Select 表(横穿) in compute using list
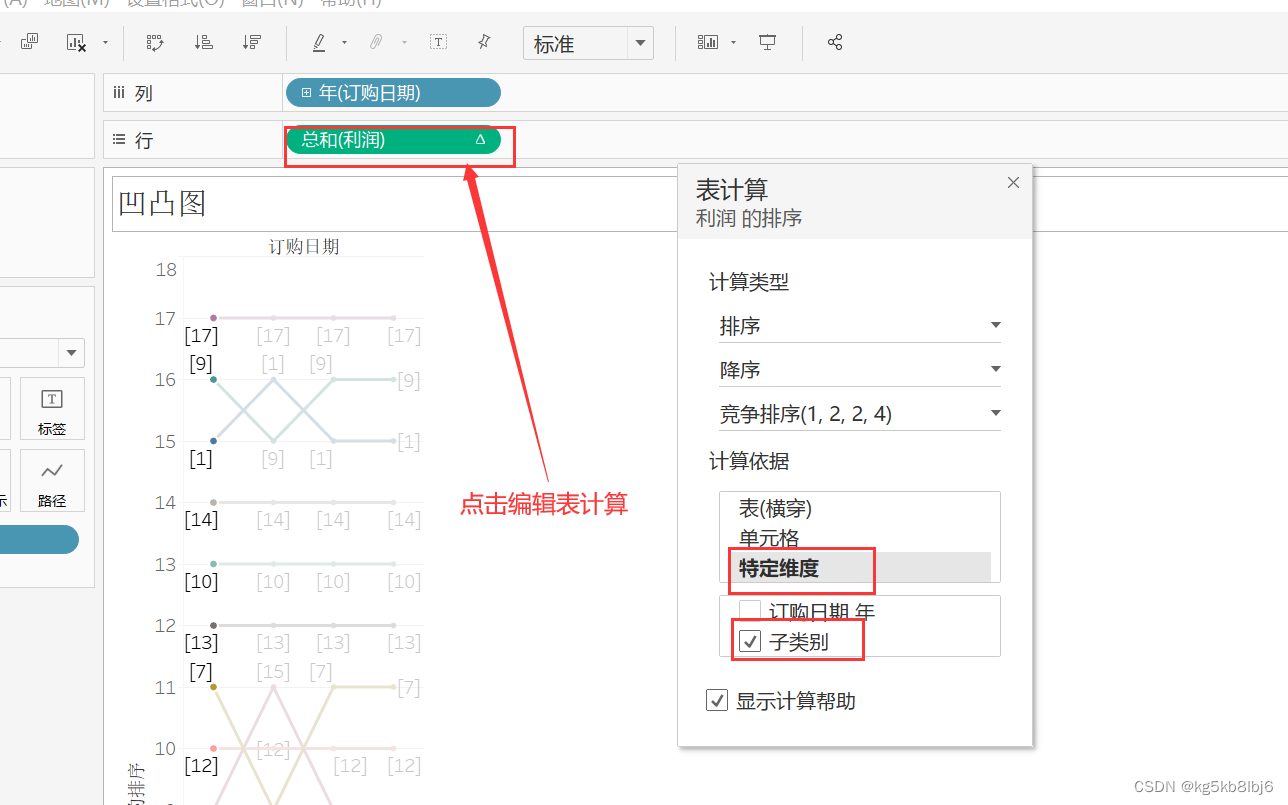The height and width of the screenshot is (805, 1288). [775, 510]
